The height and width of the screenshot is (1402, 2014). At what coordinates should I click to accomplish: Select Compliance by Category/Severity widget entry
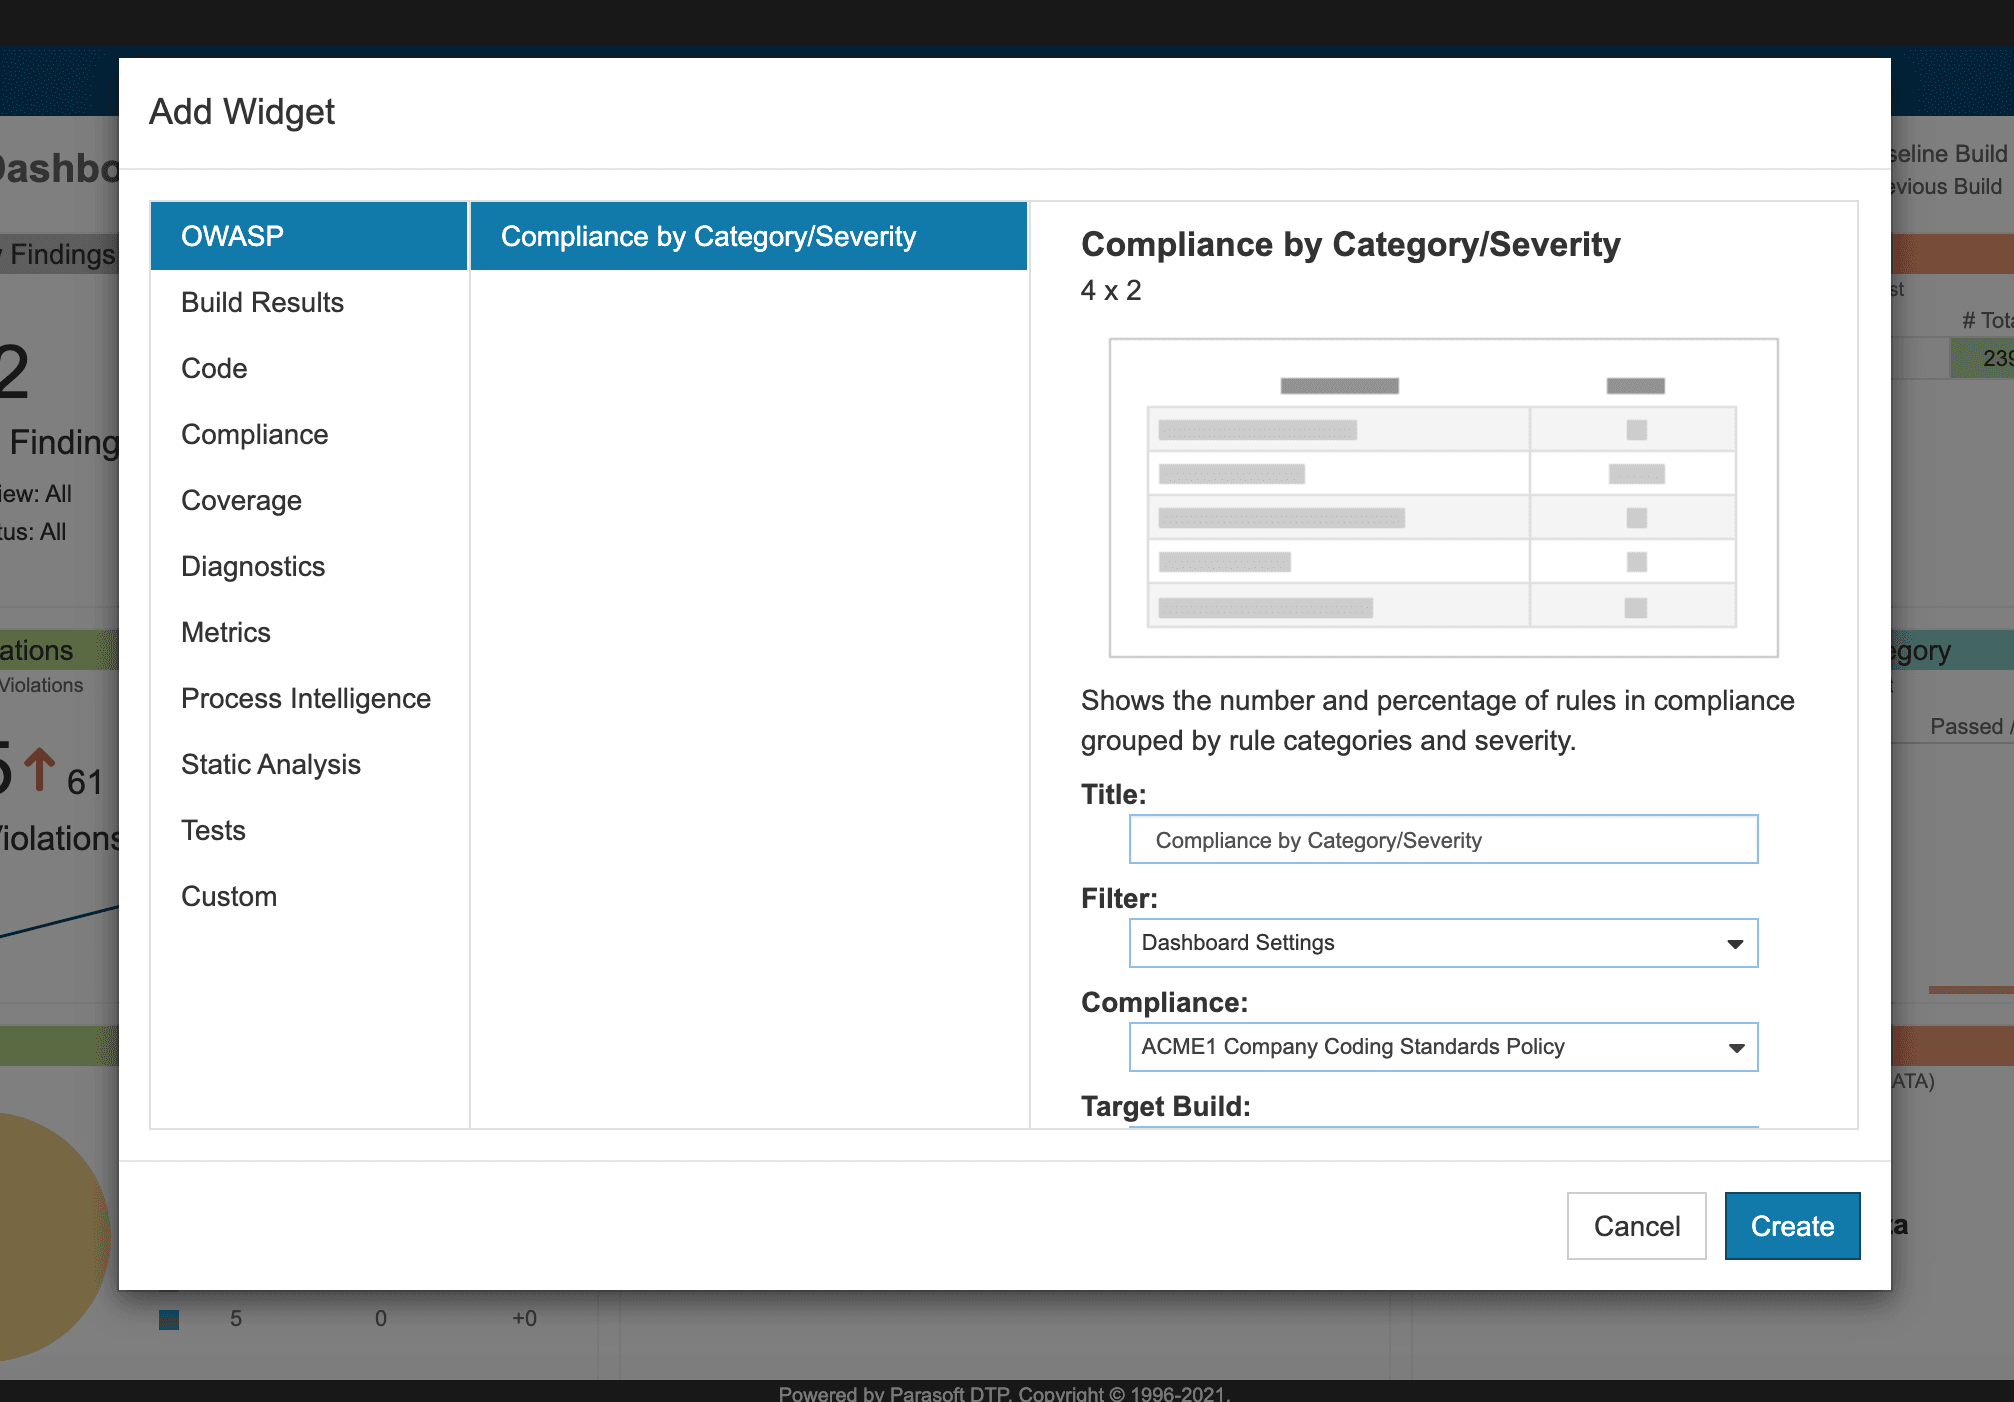click(749, 236)
